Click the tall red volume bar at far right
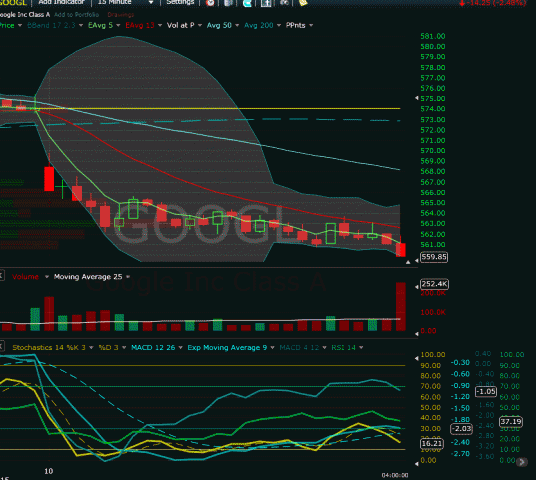536x480 pixels. tap(401, 307)
